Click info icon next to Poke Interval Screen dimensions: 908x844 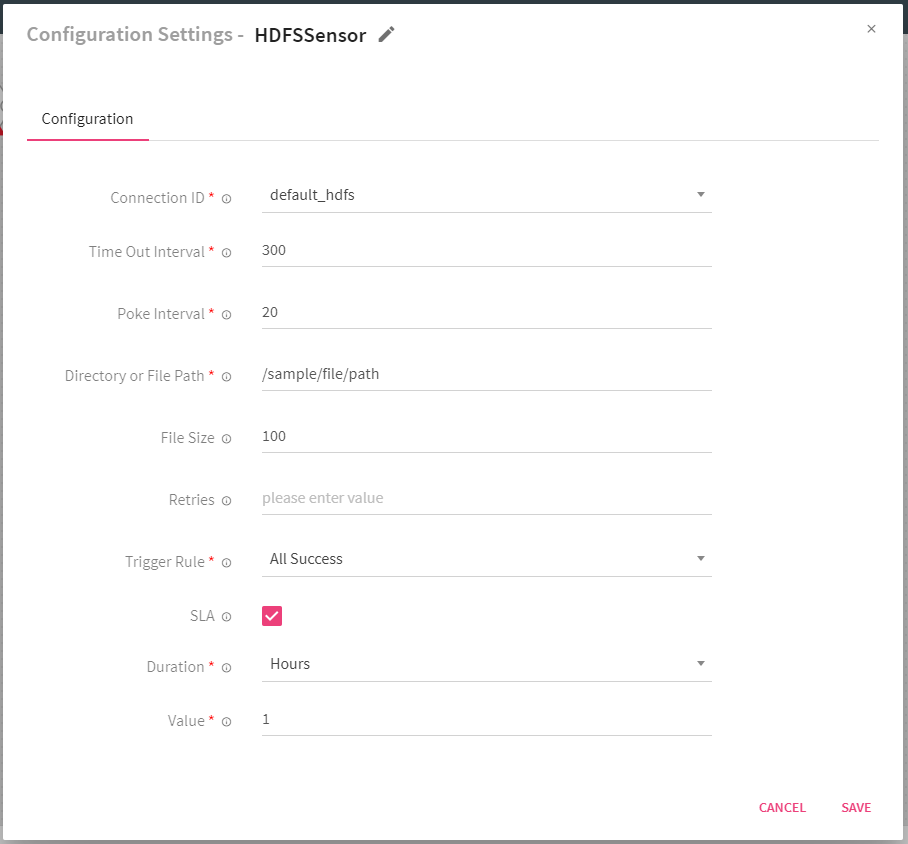point(226,315)
